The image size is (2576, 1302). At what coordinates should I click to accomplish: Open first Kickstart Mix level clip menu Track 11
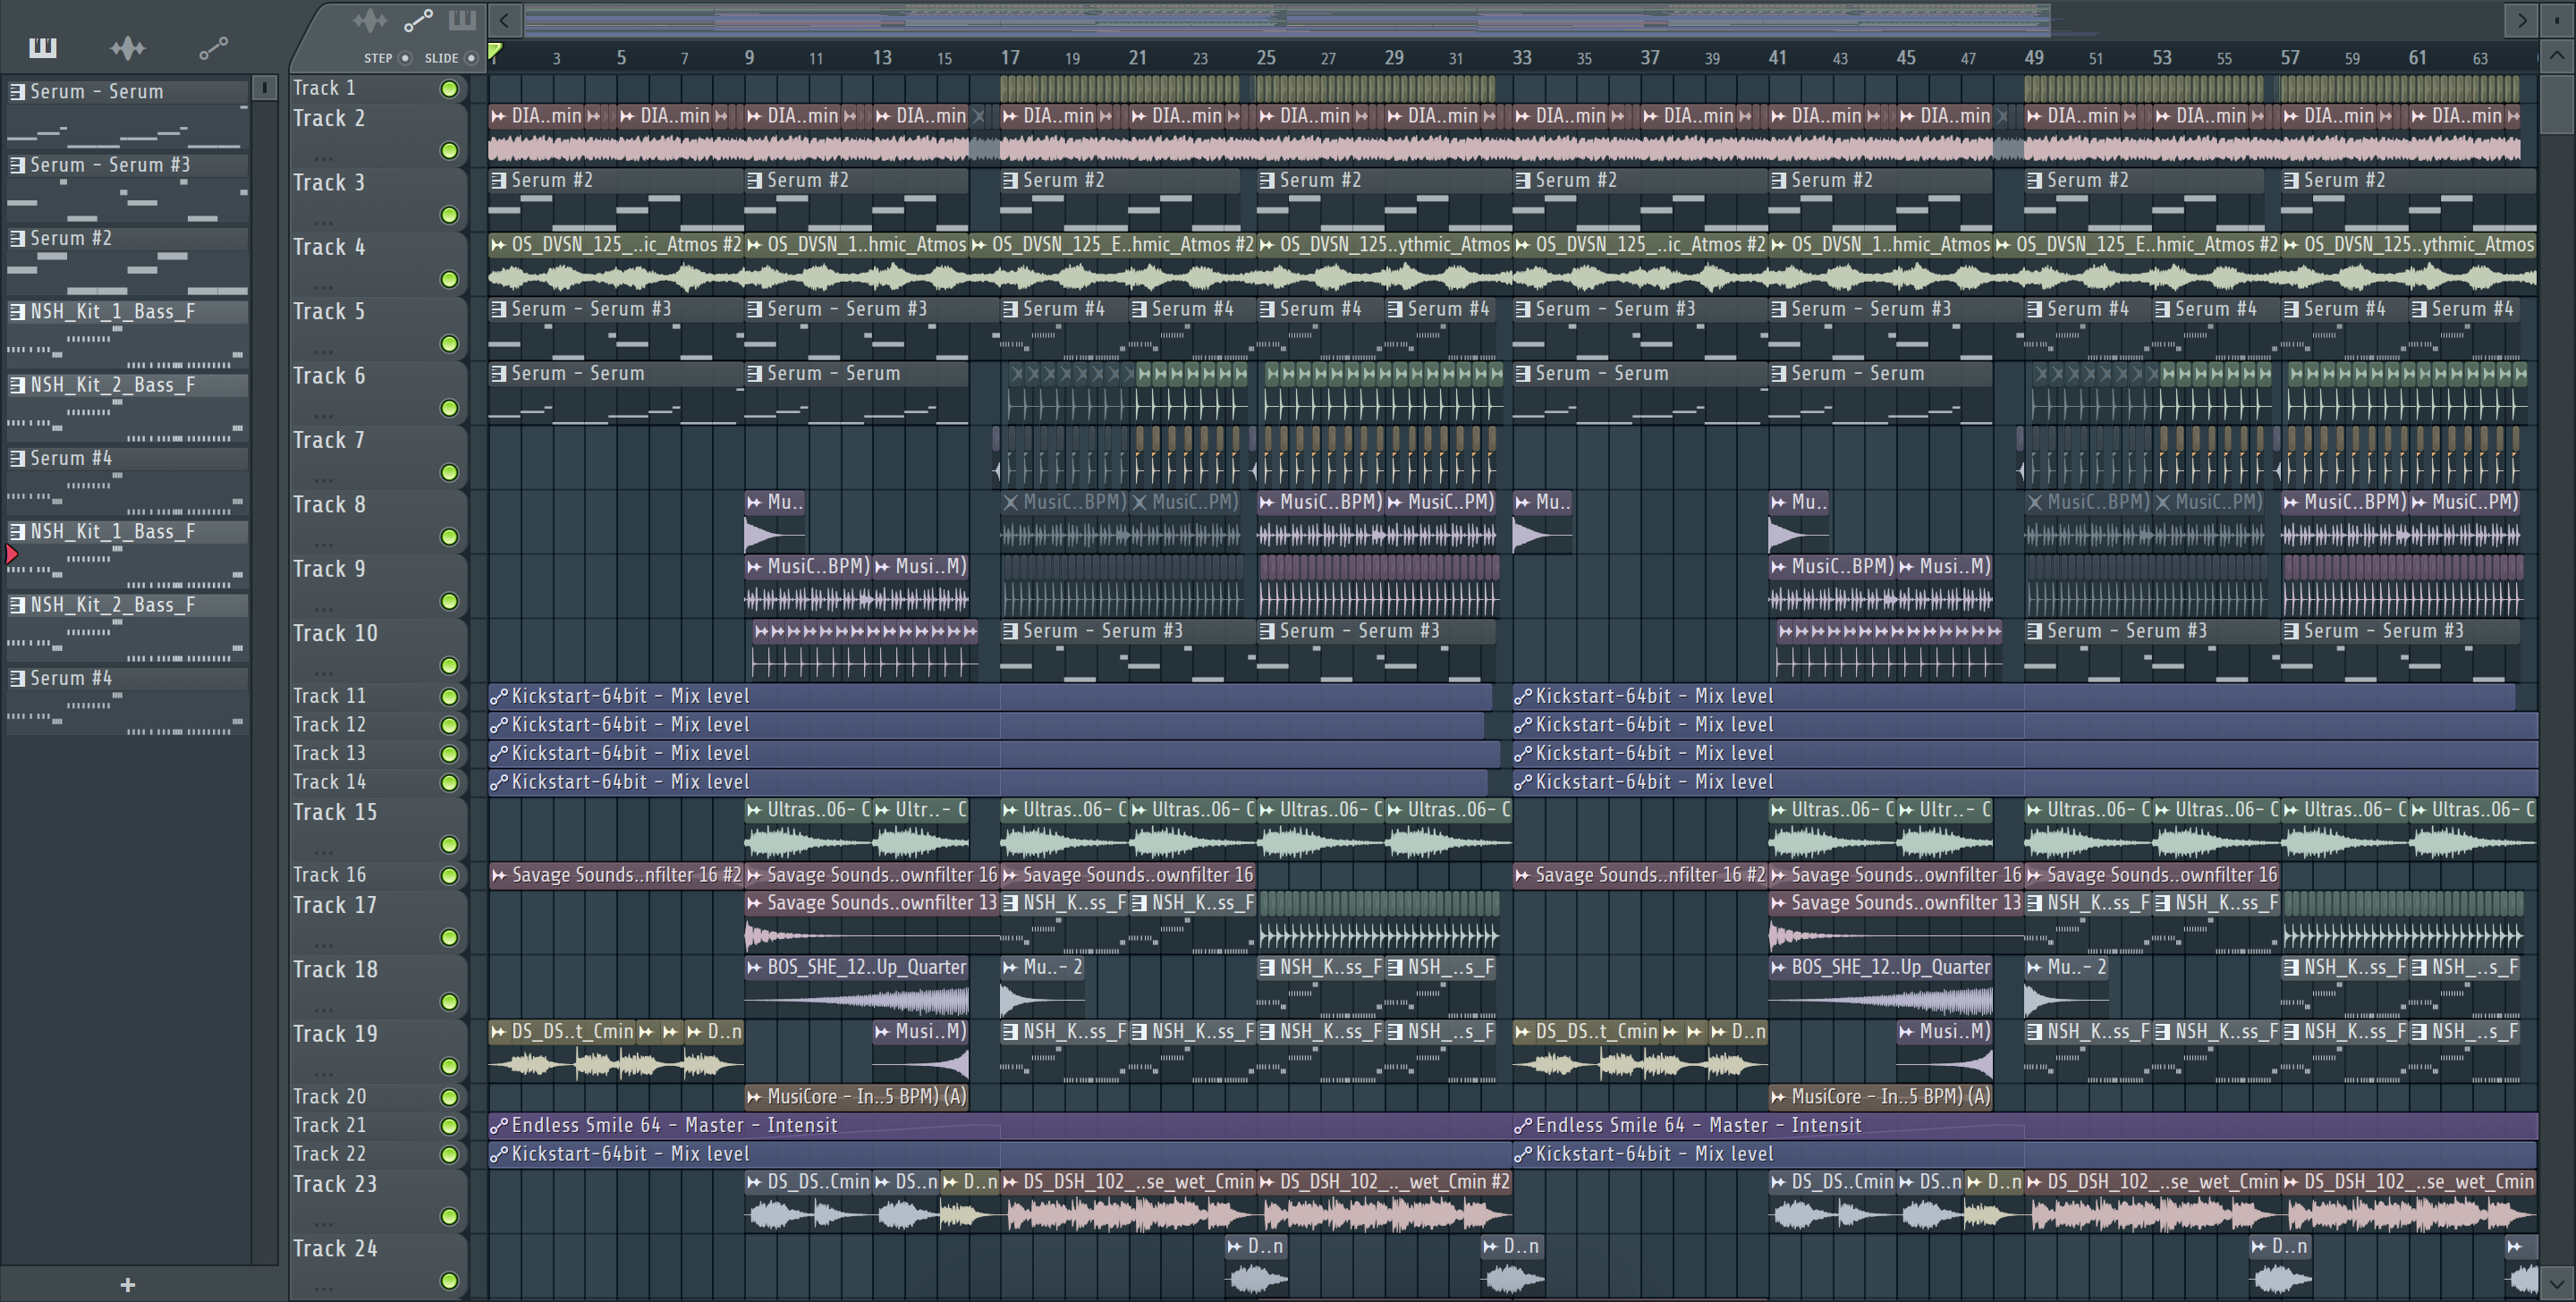tap(498, 696)
